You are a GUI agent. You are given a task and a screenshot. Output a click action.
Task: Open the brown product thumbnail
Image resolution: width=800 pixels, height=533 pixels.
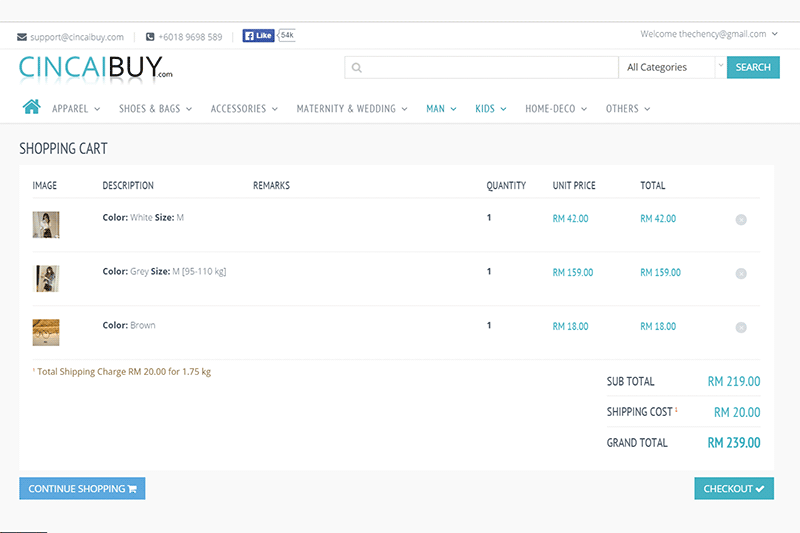coord(46,333)
